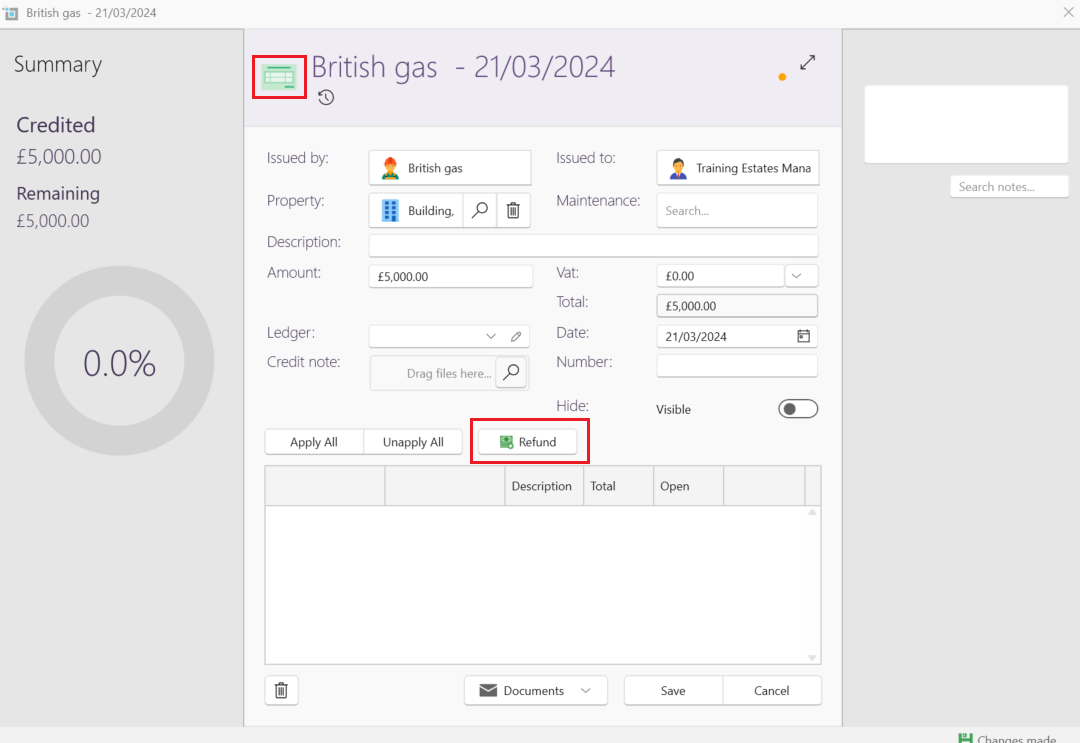Screen dimensions: 1080x743
Task: Click the 0.0% progress donut chart
Action: point(119,362)
